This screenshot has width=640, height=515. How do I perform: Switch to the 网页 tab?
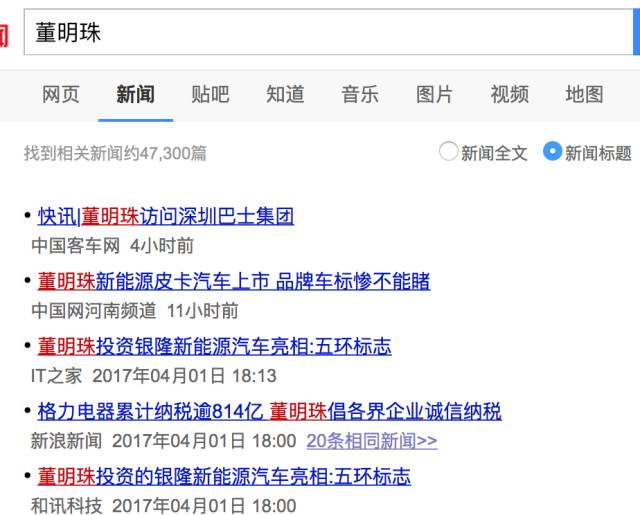coord(61,94)
